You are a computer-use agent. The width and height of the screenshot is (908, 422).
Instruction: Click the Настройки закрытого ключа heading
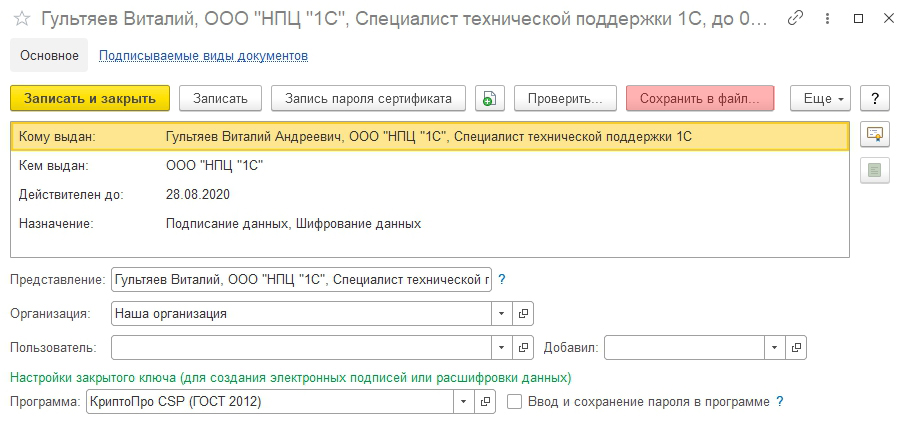point(291,378)
